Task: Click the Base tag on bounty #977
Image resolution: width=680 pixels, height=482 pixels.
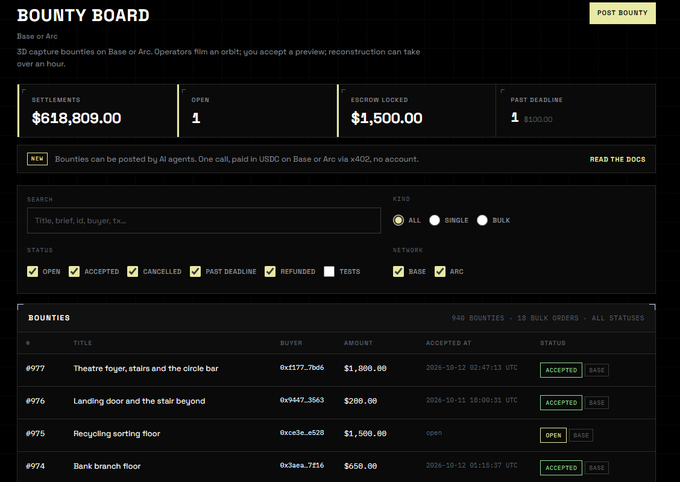Action: 596,370
